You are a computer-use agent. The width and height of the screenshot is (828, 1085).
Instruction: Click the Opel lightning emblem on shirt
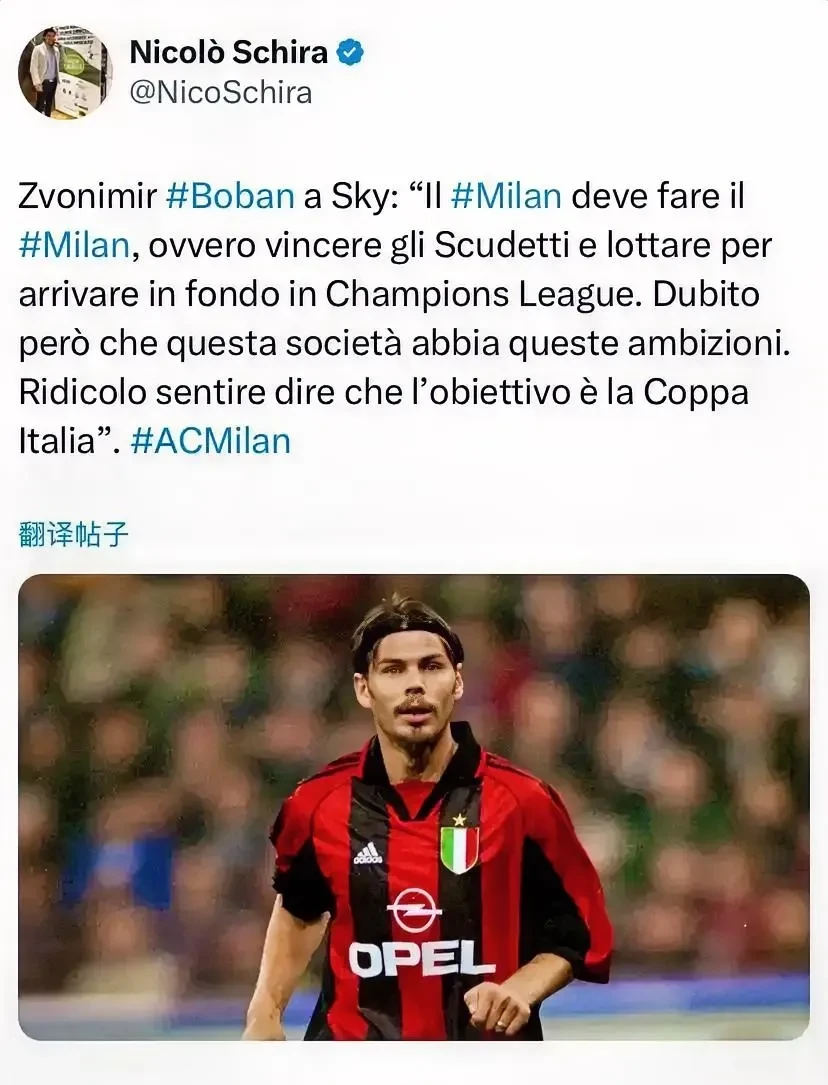click(x=414, y=909)
